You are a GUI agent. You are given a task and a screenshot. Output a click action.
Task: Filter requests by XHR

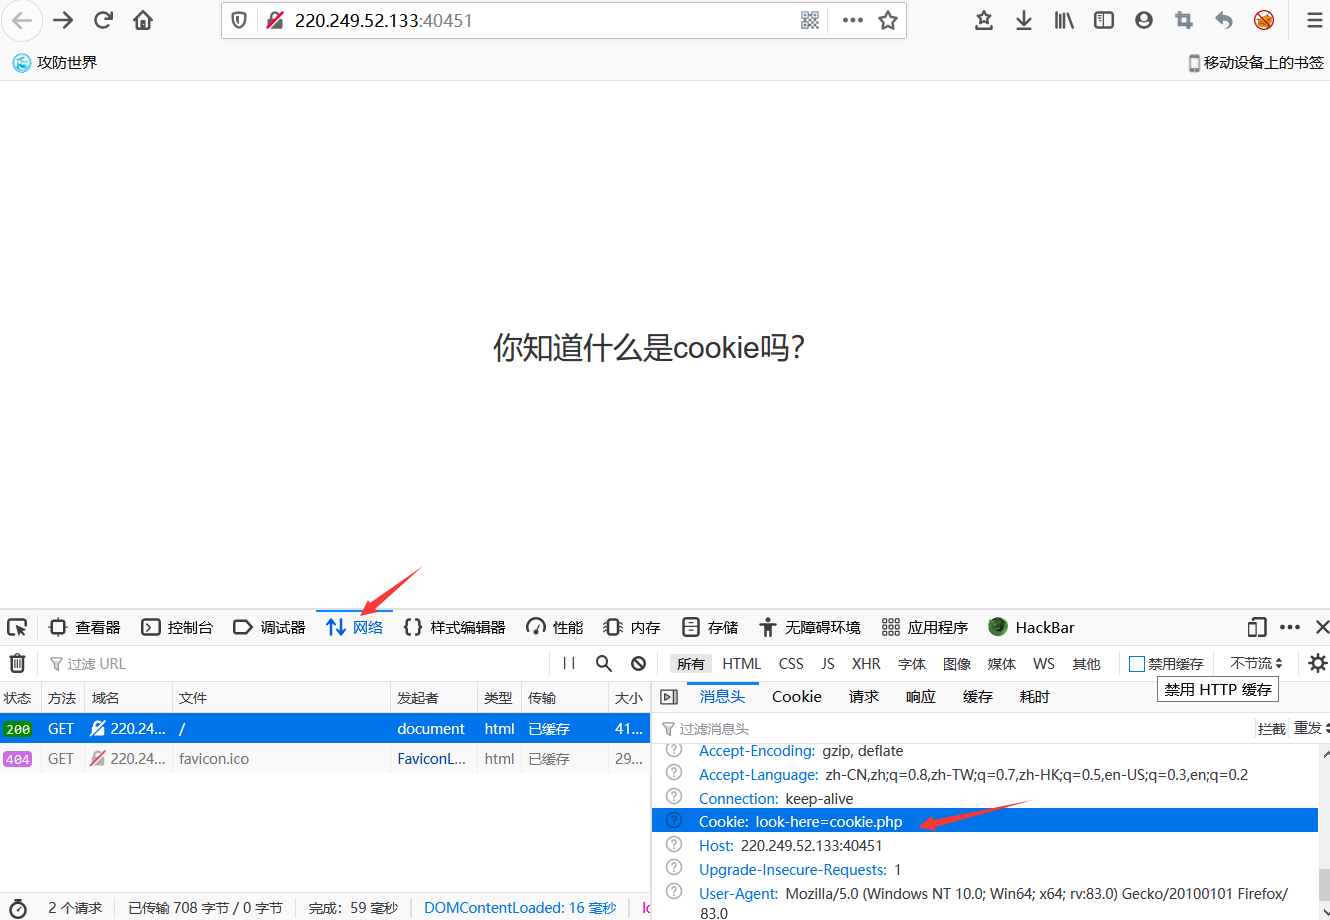866,663
